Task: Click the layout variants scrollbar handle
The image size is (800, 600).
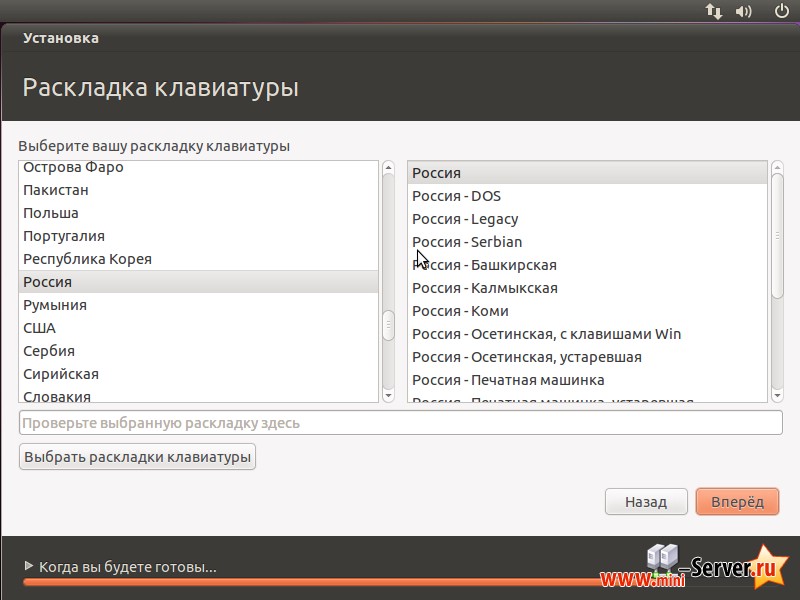Action: [777, 236]
